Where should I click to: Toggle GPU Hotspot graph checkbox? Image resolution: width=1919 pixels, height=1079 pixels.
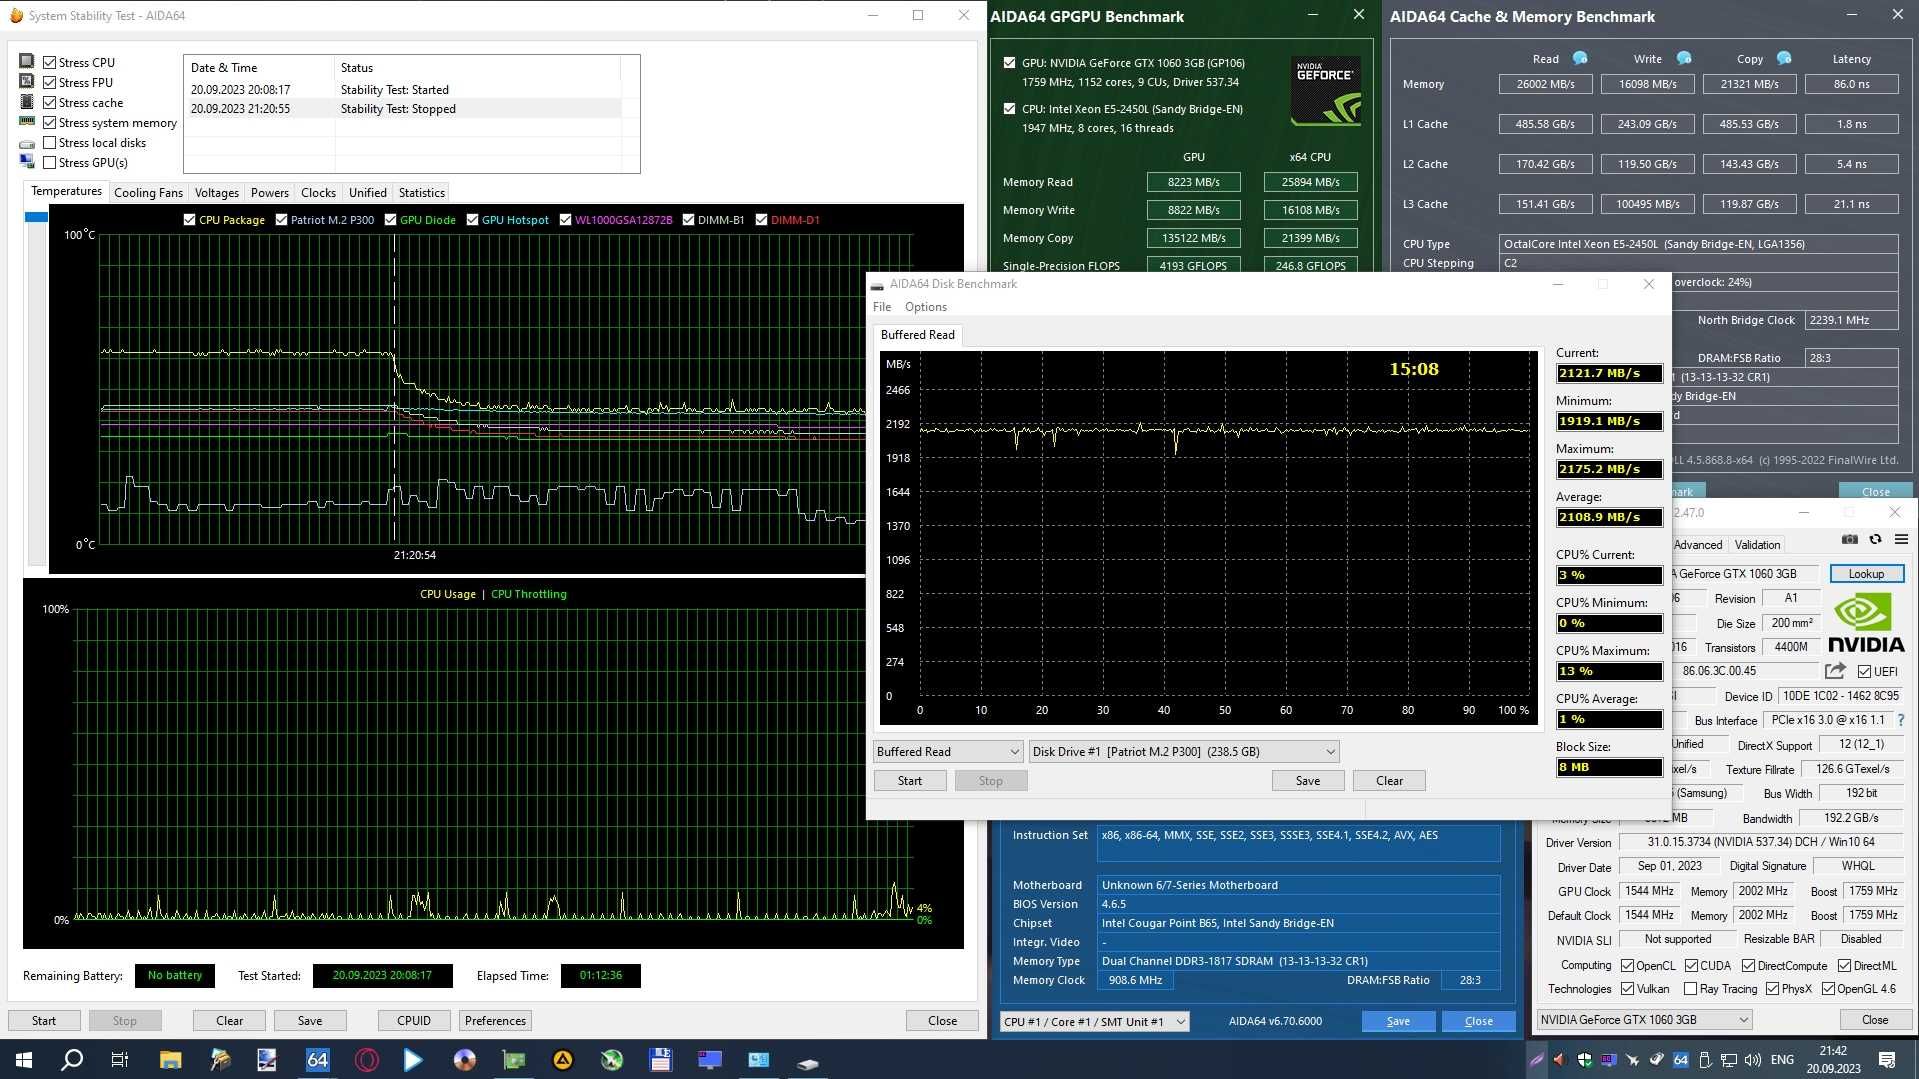[x=472, y=220]
